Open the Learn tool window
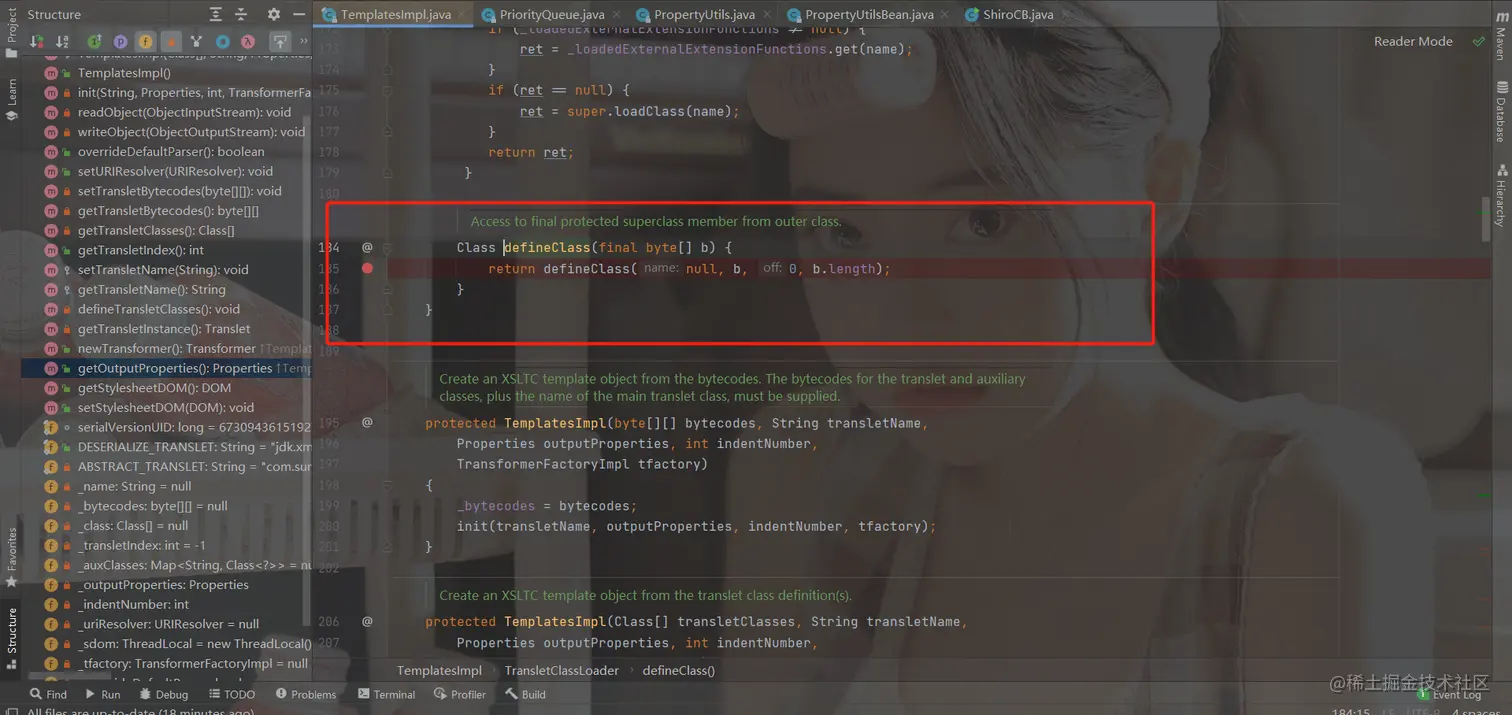The height and width of the screenshot is (715, 1512). coord(11,100)
